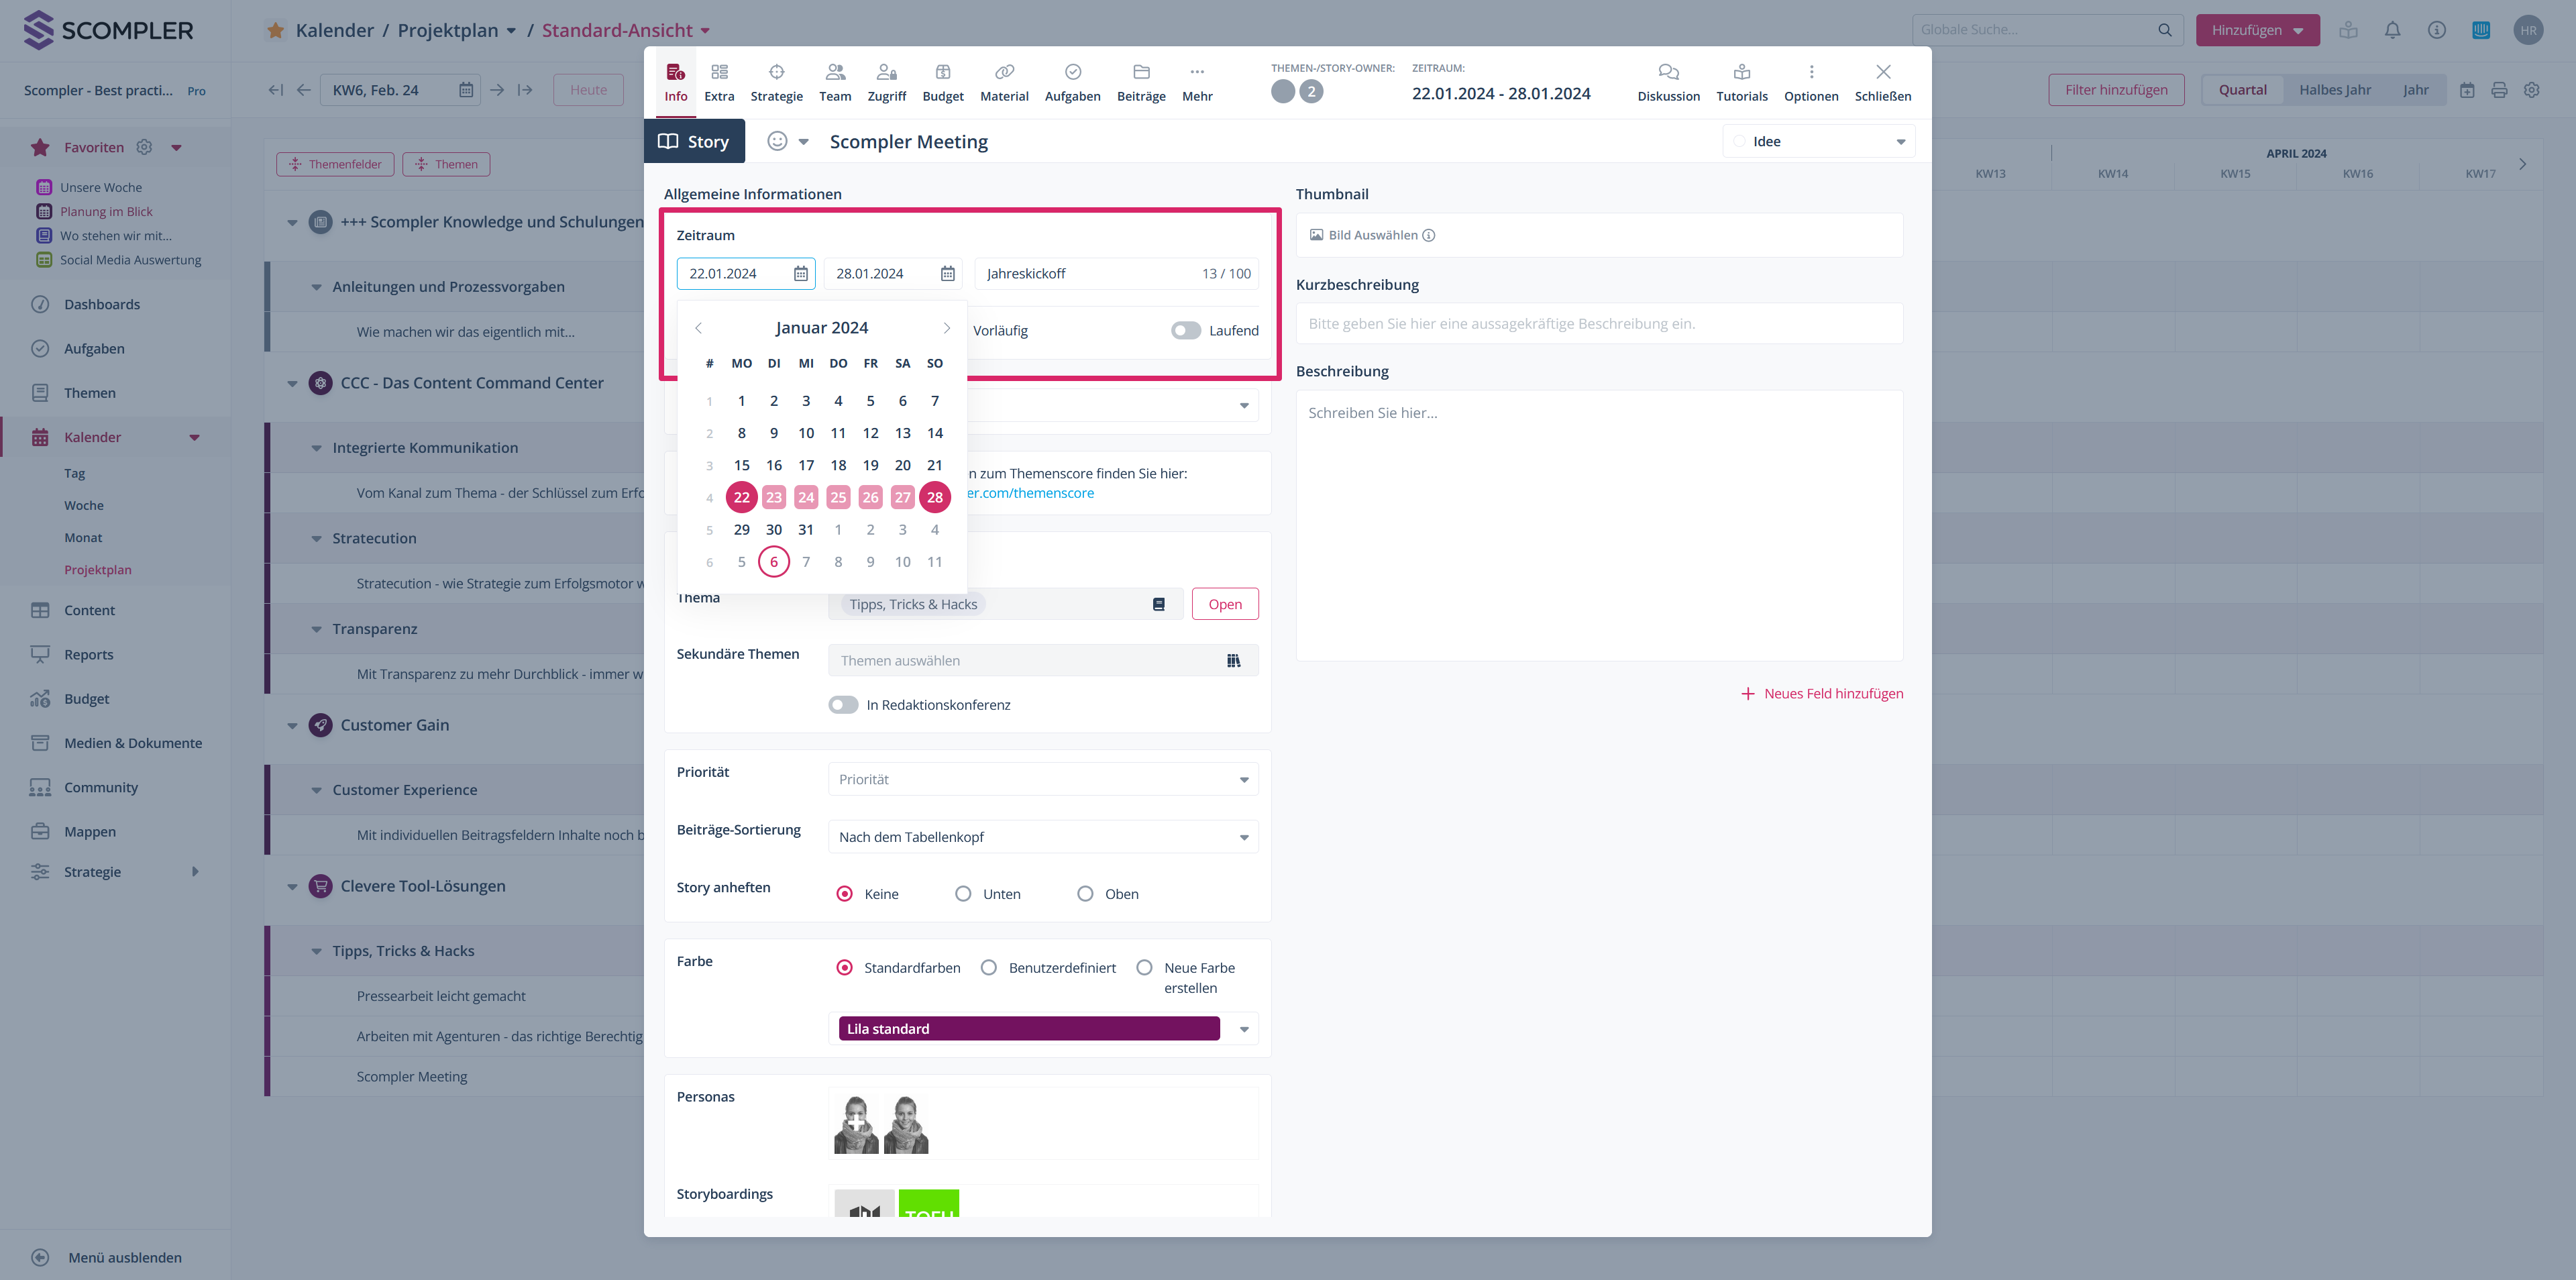This screenshot has width=2576, height=1280.
Task: Toggle the Laufend switch
Action: (1185, 330)
